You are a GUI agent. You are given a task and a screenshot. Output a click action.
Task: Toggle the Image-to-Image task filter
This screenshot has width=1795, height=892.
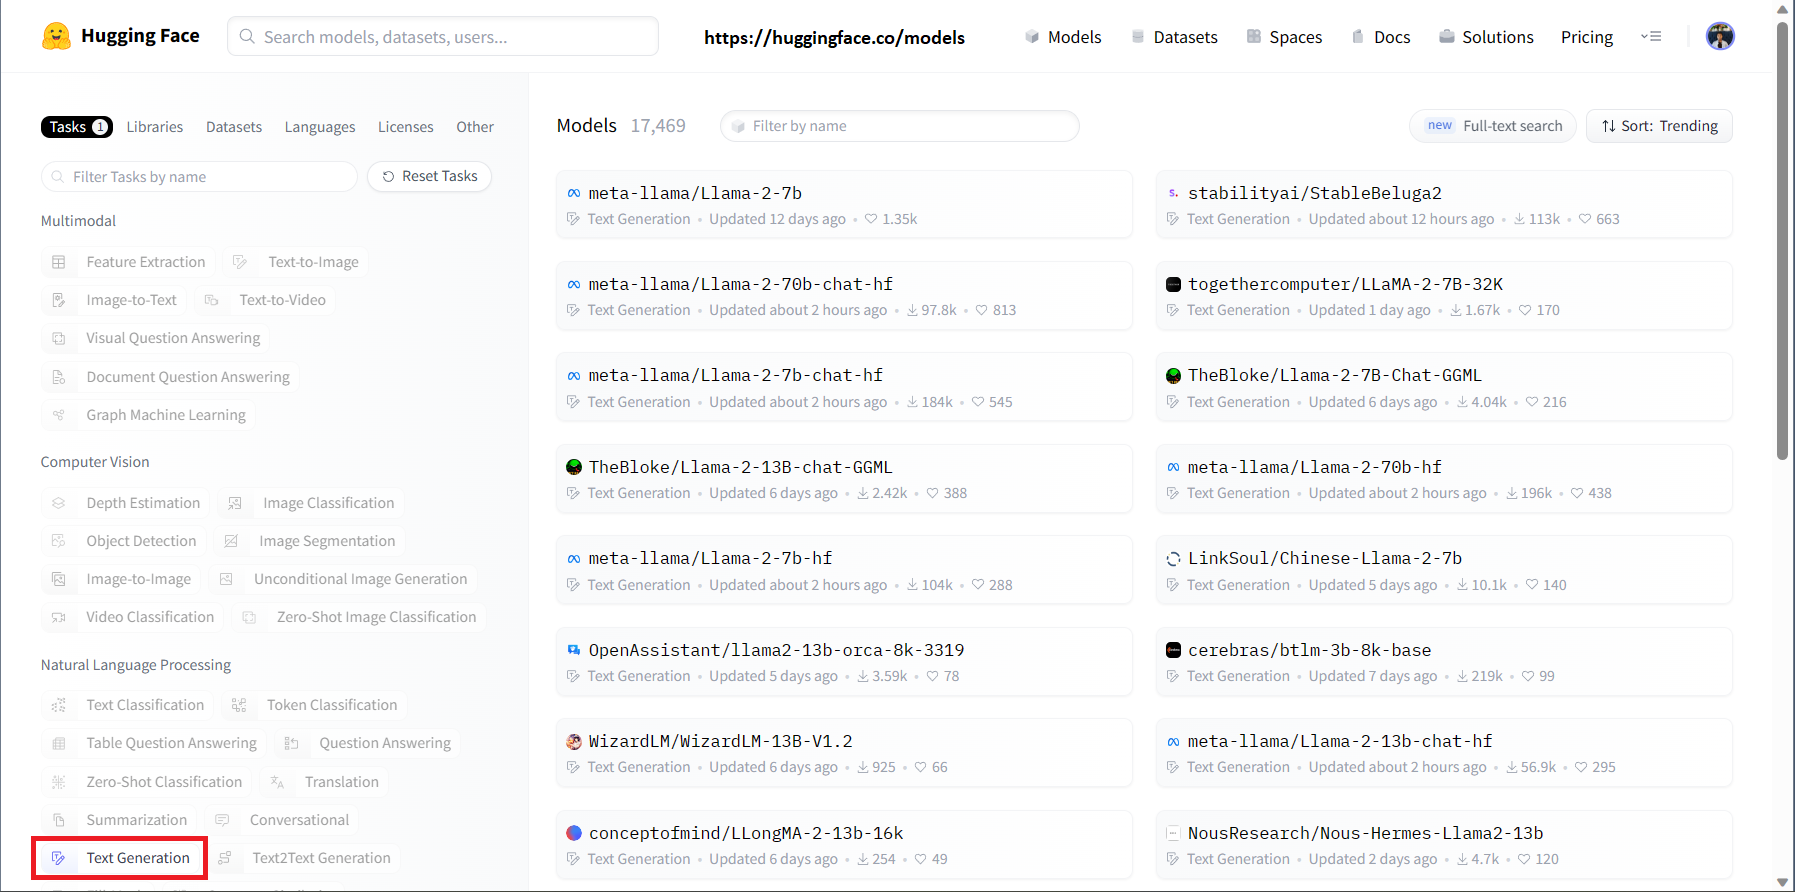(121, 579)
